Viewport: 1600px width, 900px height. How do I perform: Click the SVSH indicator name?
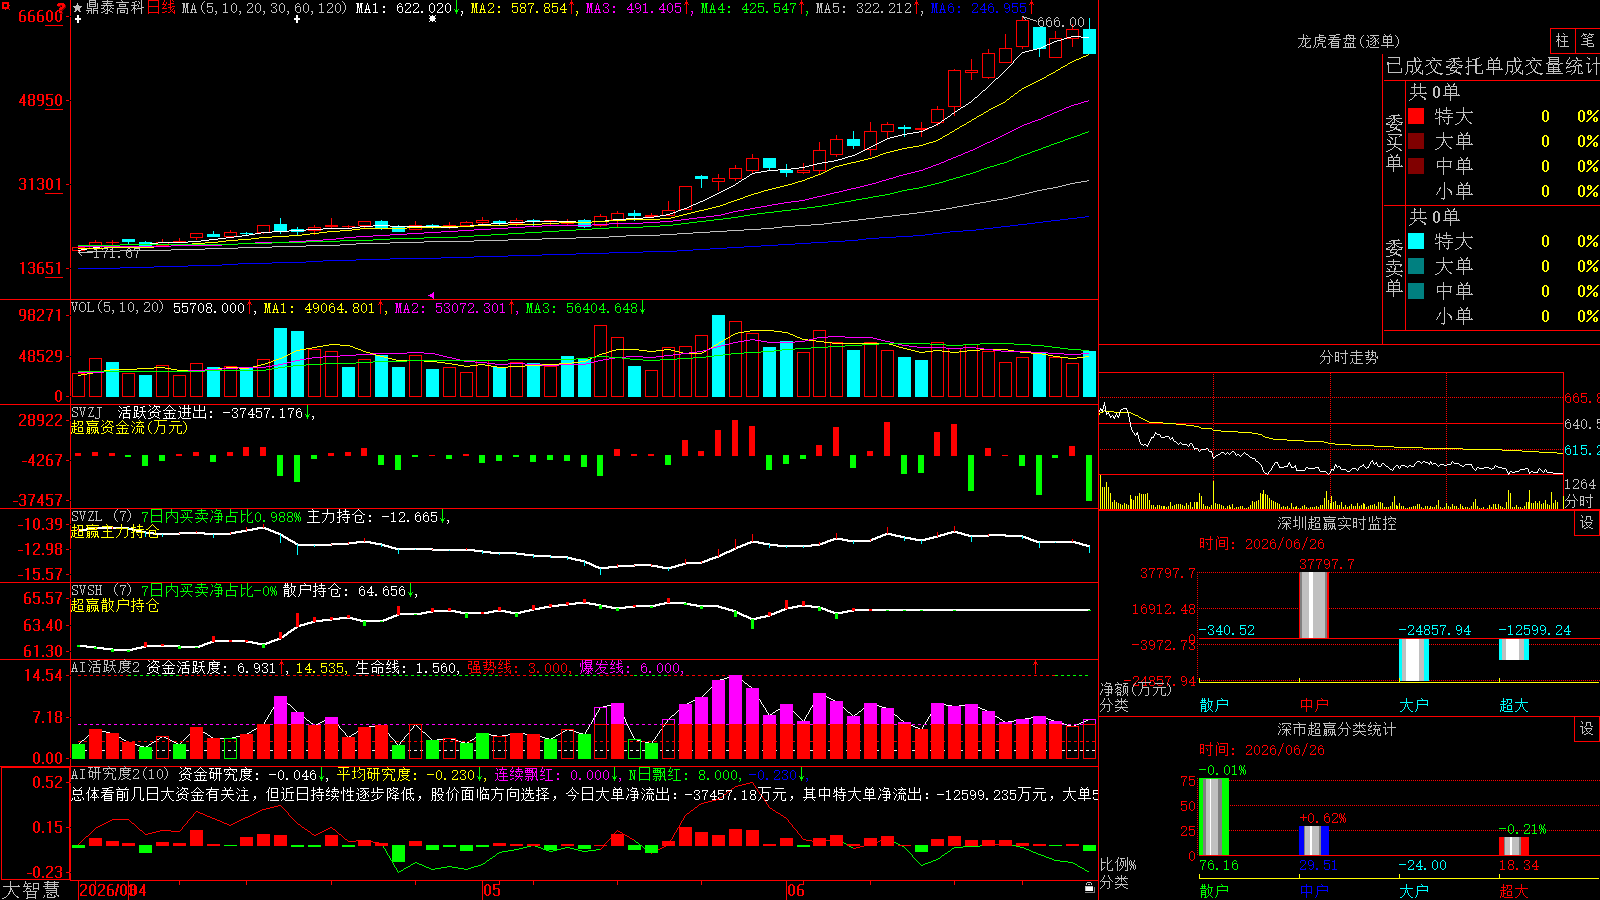[x=87, y=591]
